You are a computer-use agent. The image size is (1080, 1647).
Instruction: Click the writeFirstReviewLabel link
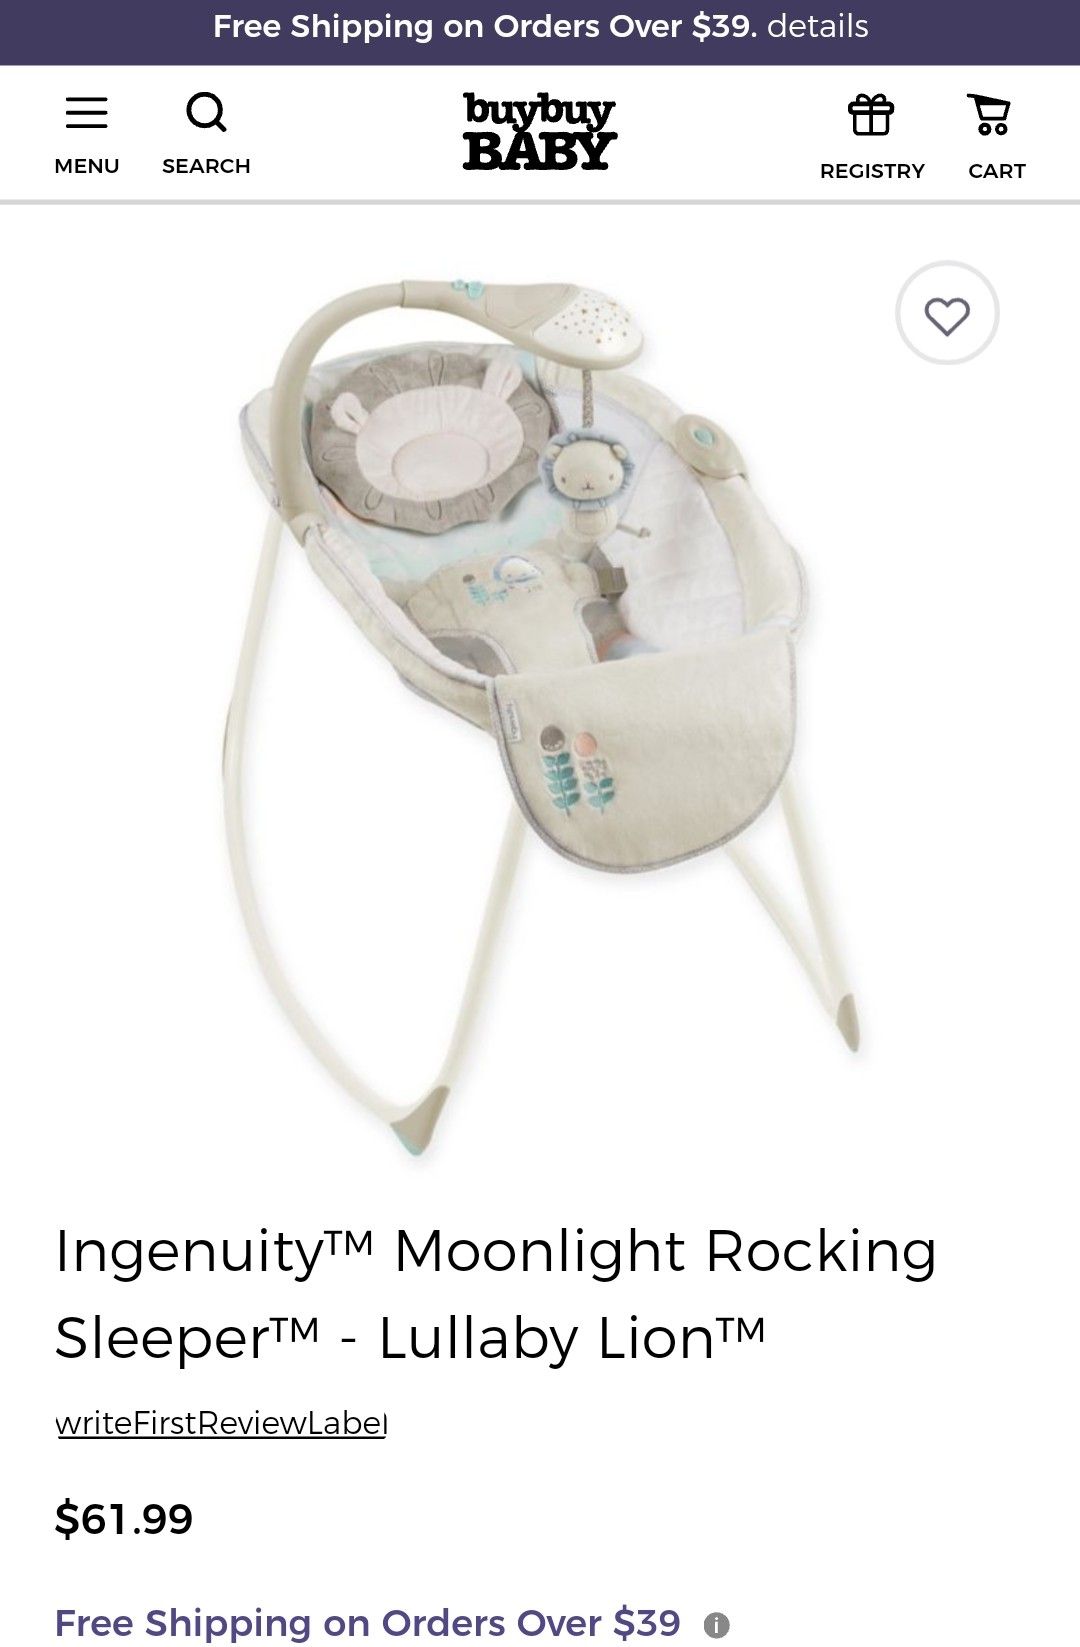(x=221, y=1423)
